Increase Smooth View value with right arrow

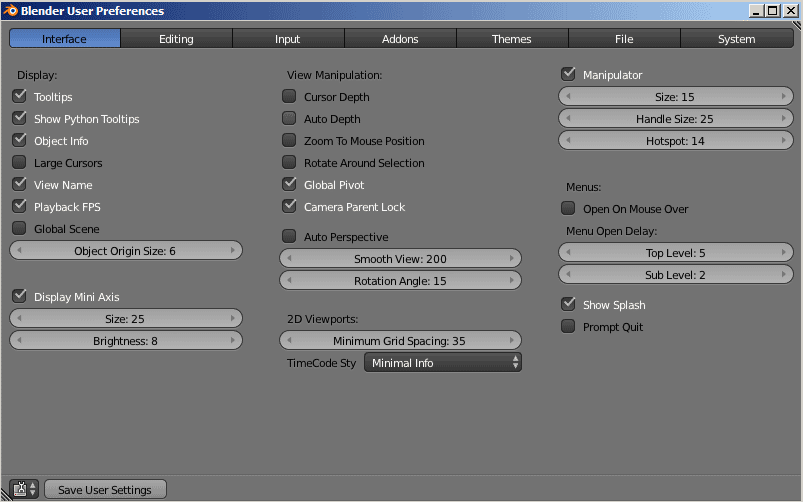(511, 259)
